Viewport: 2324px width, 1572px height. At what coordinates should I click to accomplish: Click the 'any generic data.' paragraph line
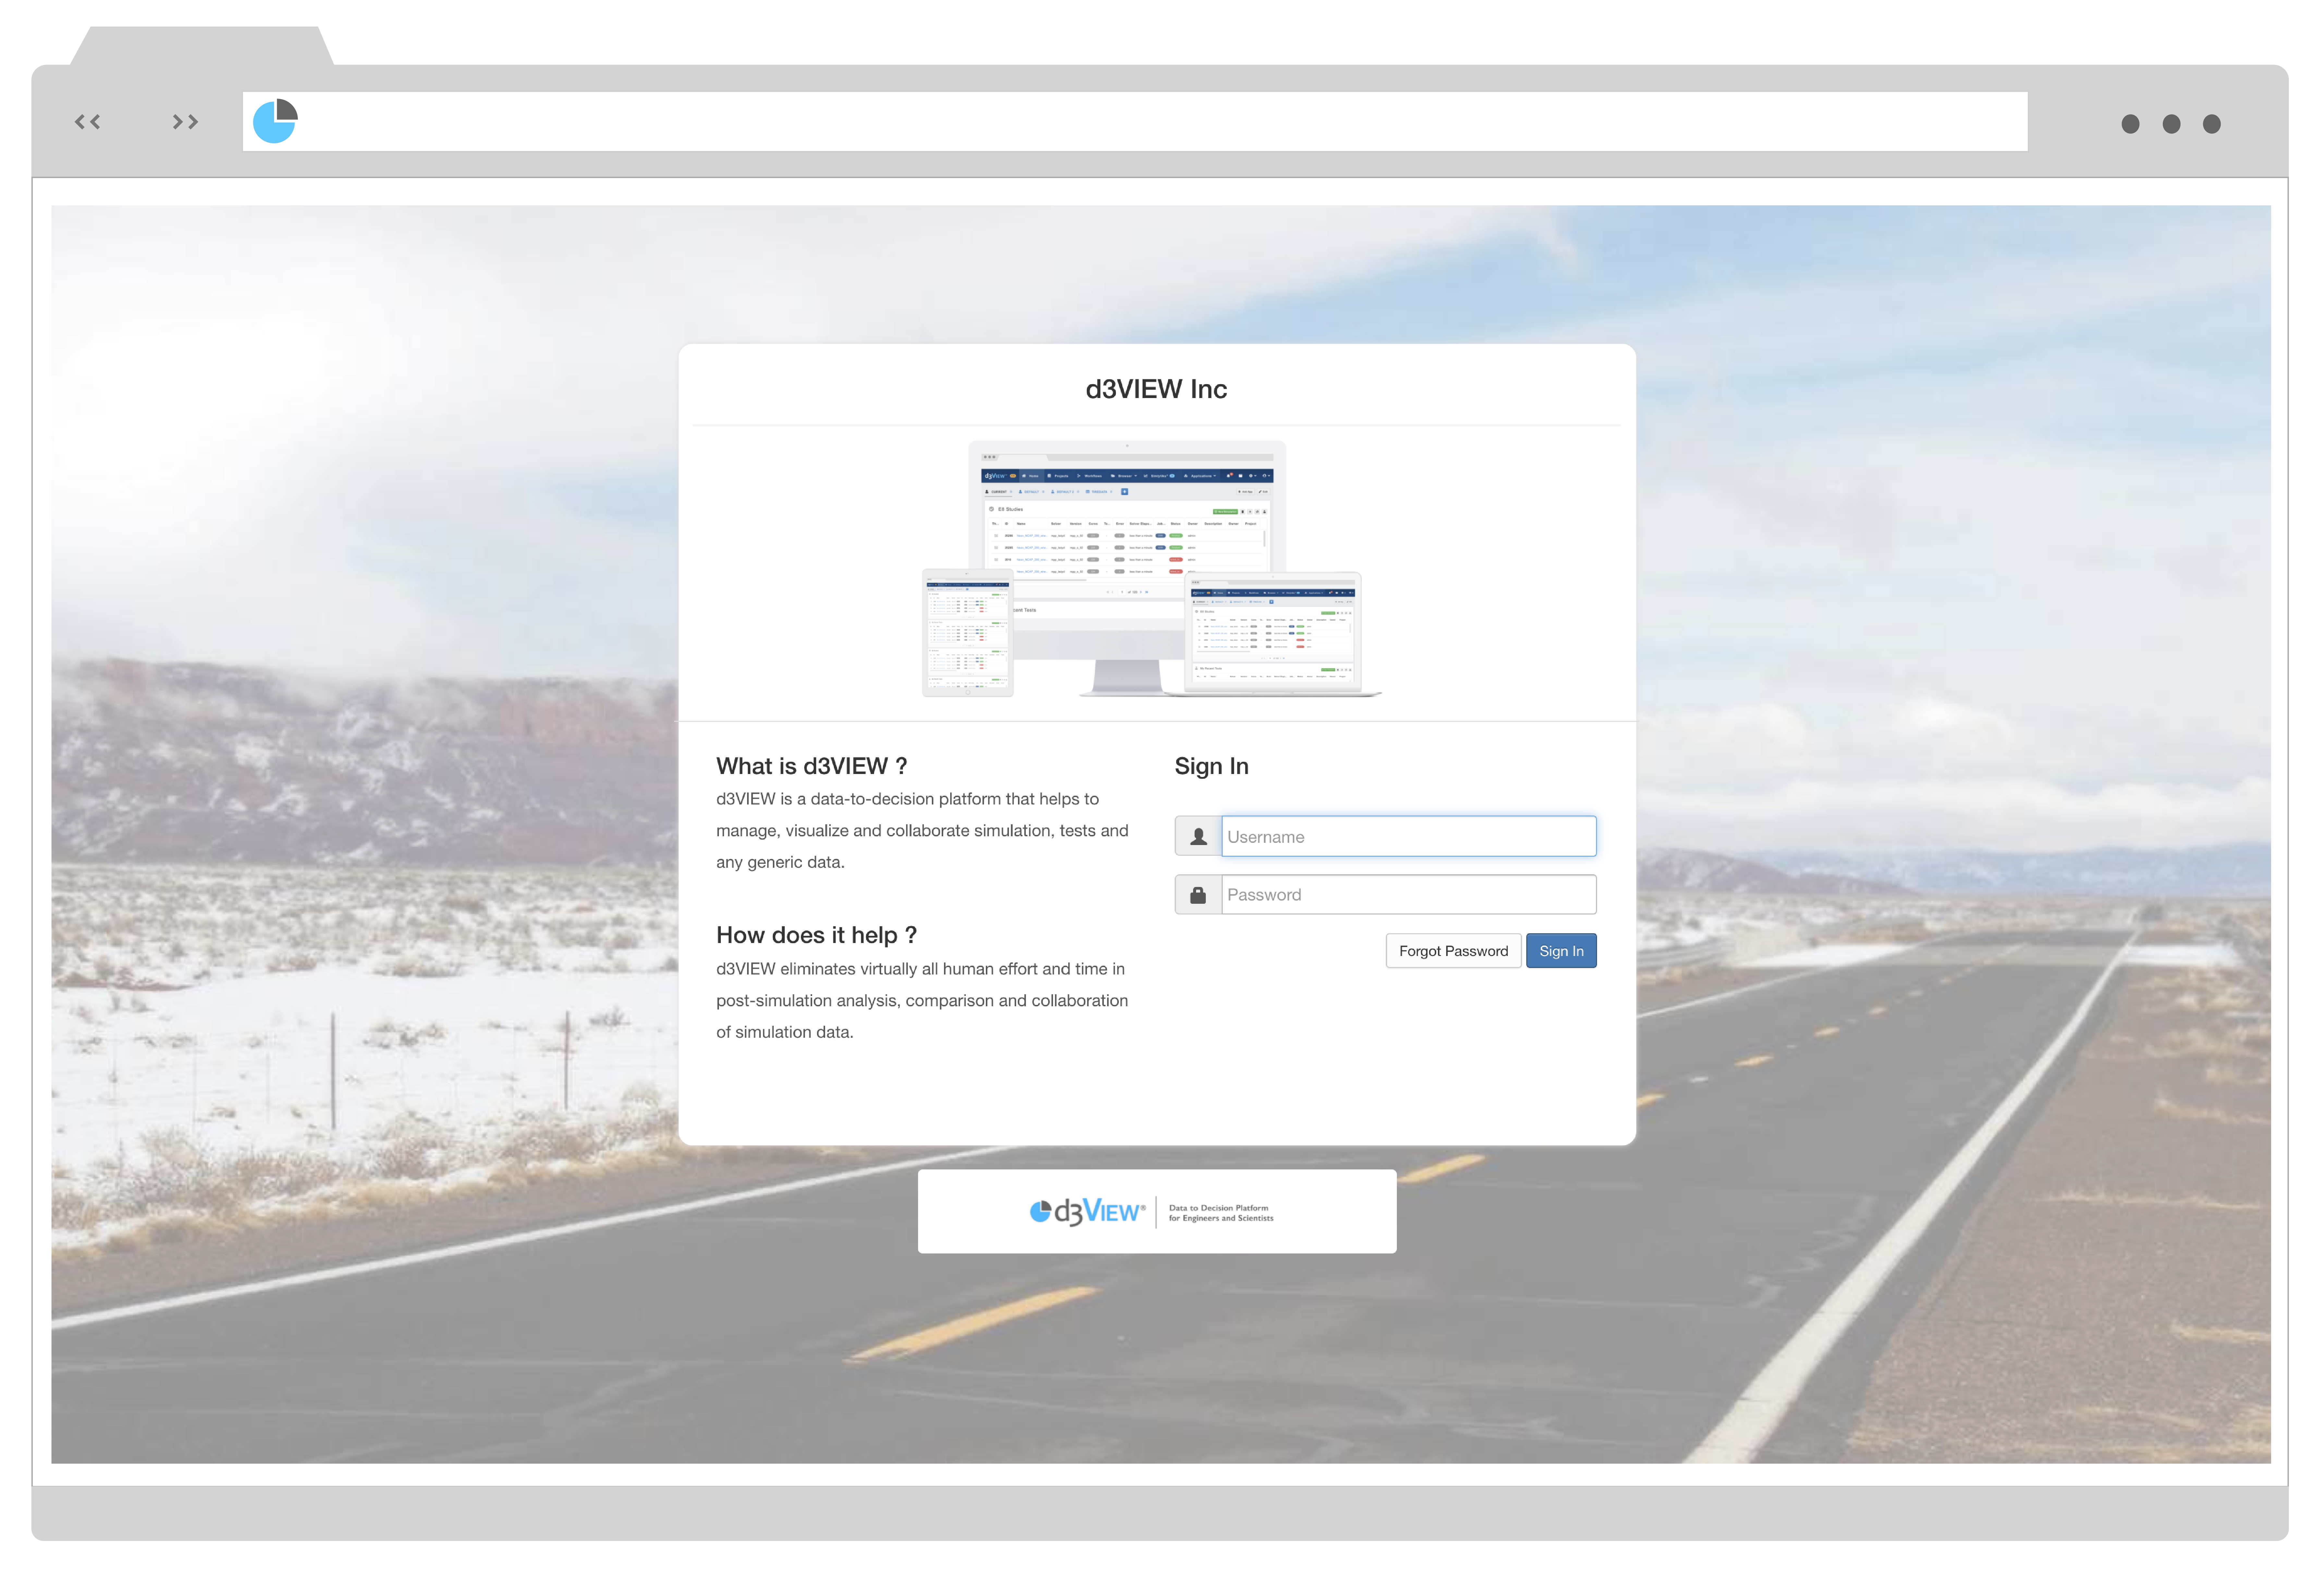pyautogui.click(x=780, y=862)
